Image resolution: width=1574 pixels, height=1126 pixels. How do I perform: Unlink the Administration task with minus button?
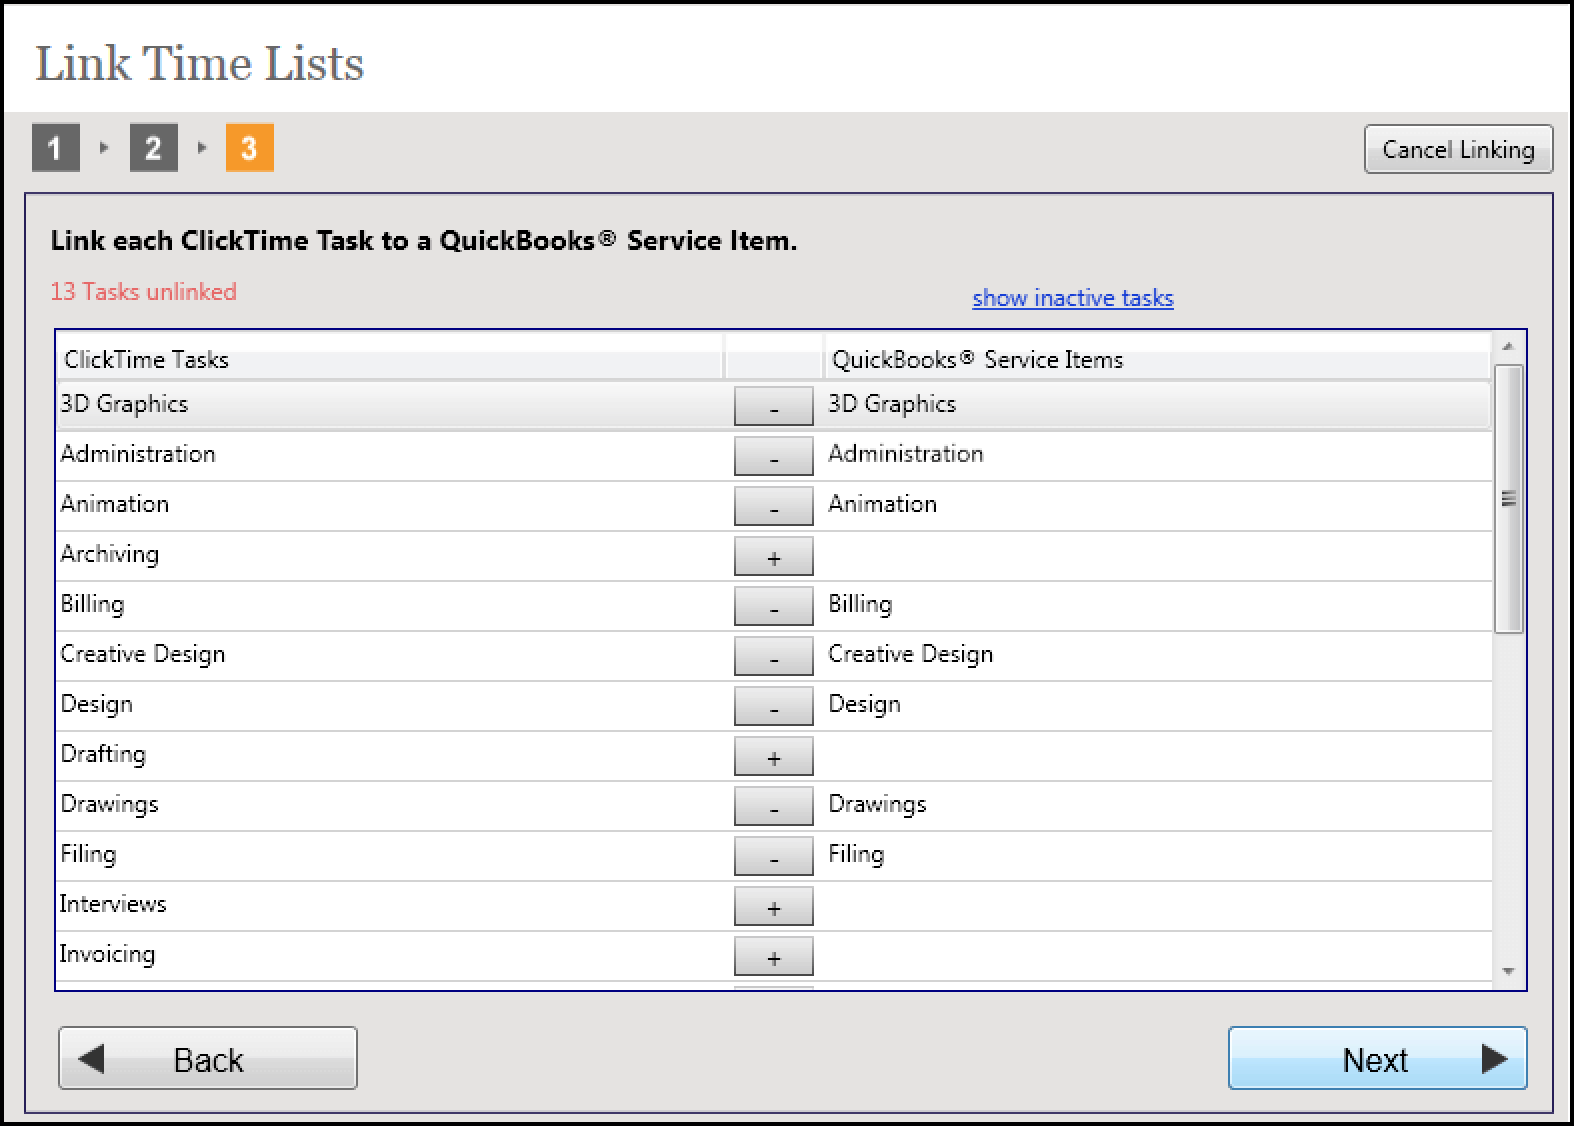click(x=773, y=457)
